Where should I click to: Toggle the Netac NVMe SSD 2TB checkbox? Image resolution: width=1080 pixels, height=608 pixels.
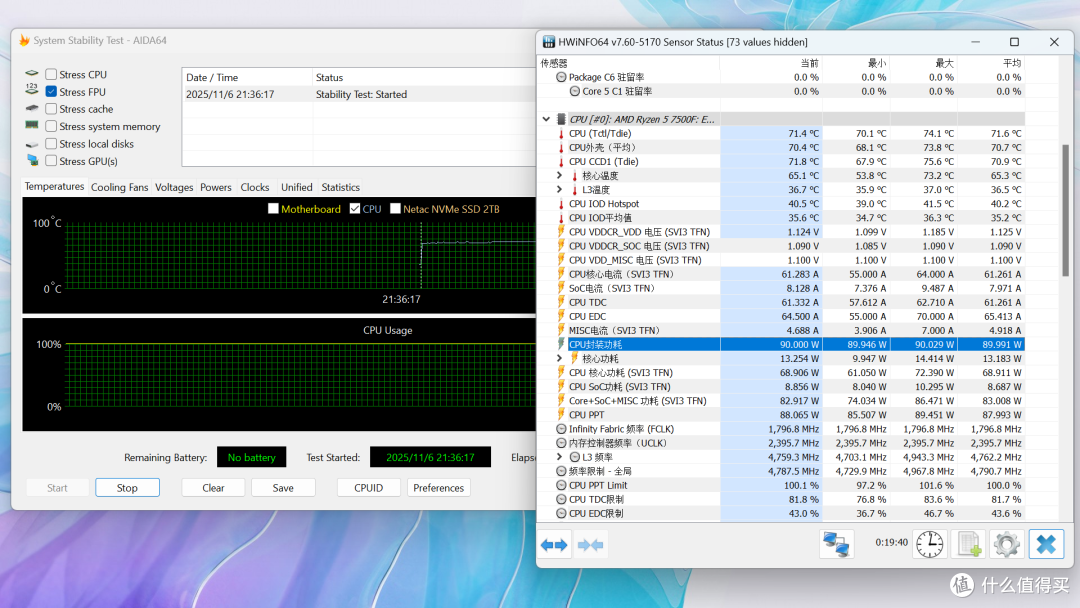click(x=395, y=209)
